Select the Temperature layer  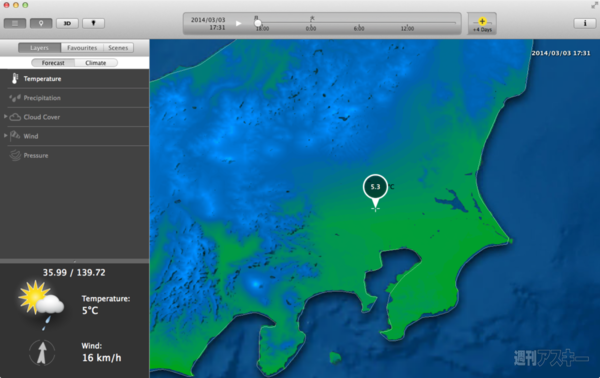(x=75, y=79)
